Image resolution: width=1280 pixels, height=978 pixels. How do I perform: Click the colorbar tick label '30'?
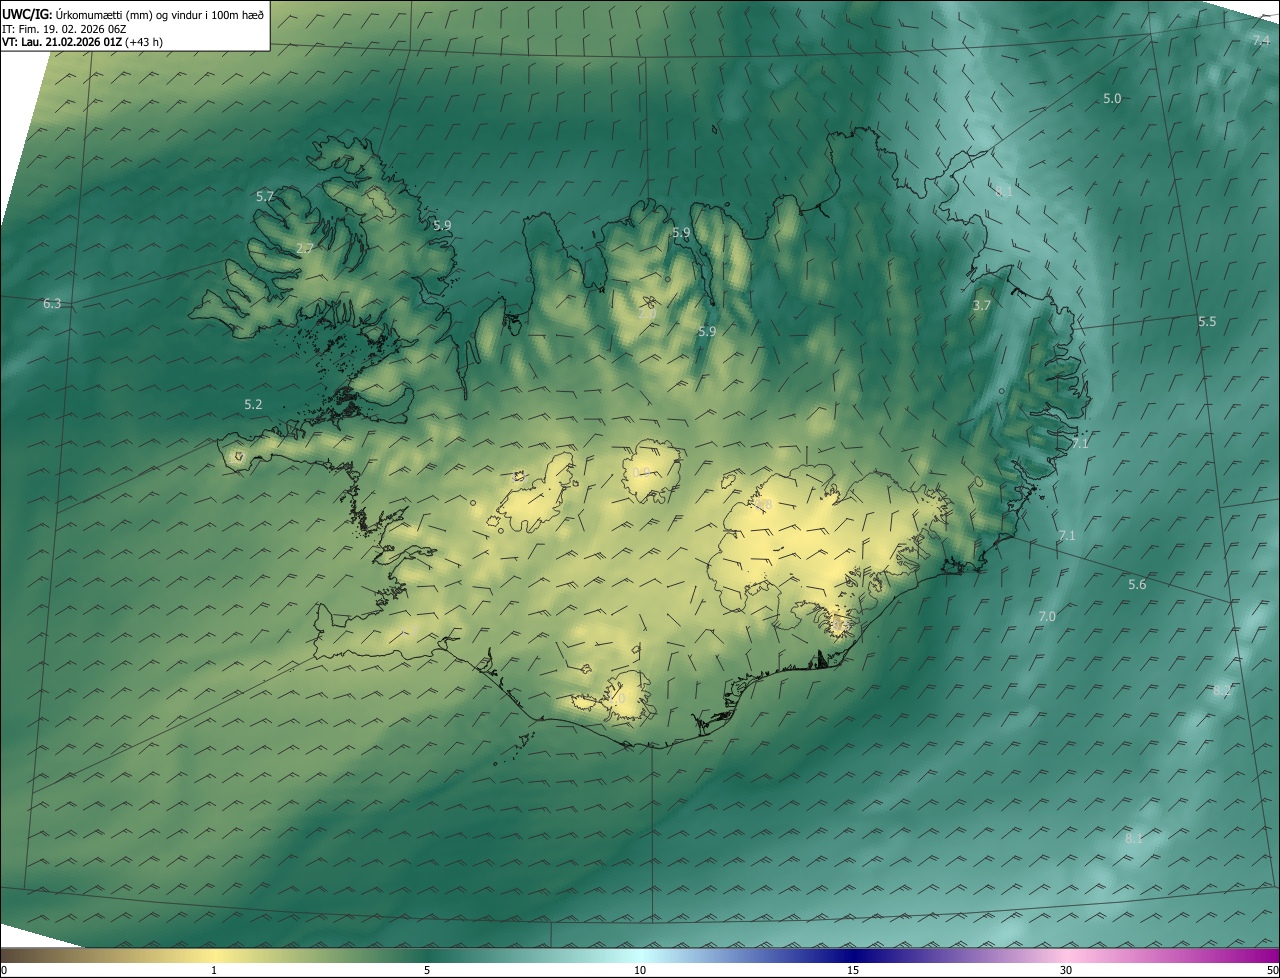coord(1066,970)
